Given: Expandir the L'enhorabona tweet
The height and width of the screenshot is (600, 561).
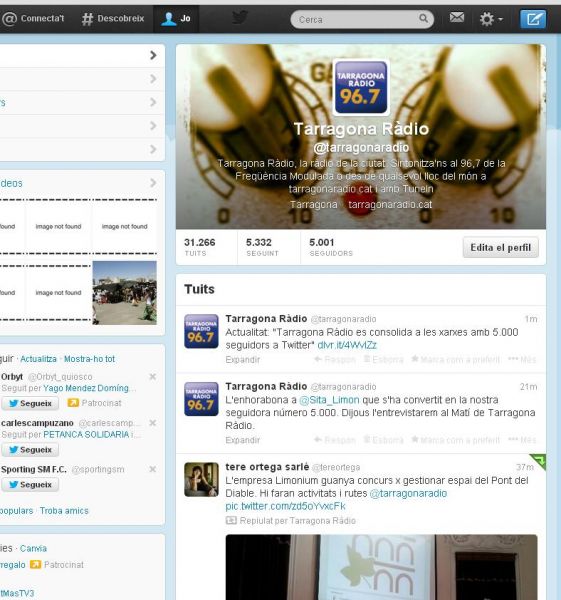Looking at the screenshot, I should pyautogui.click(x=243, y=440).
